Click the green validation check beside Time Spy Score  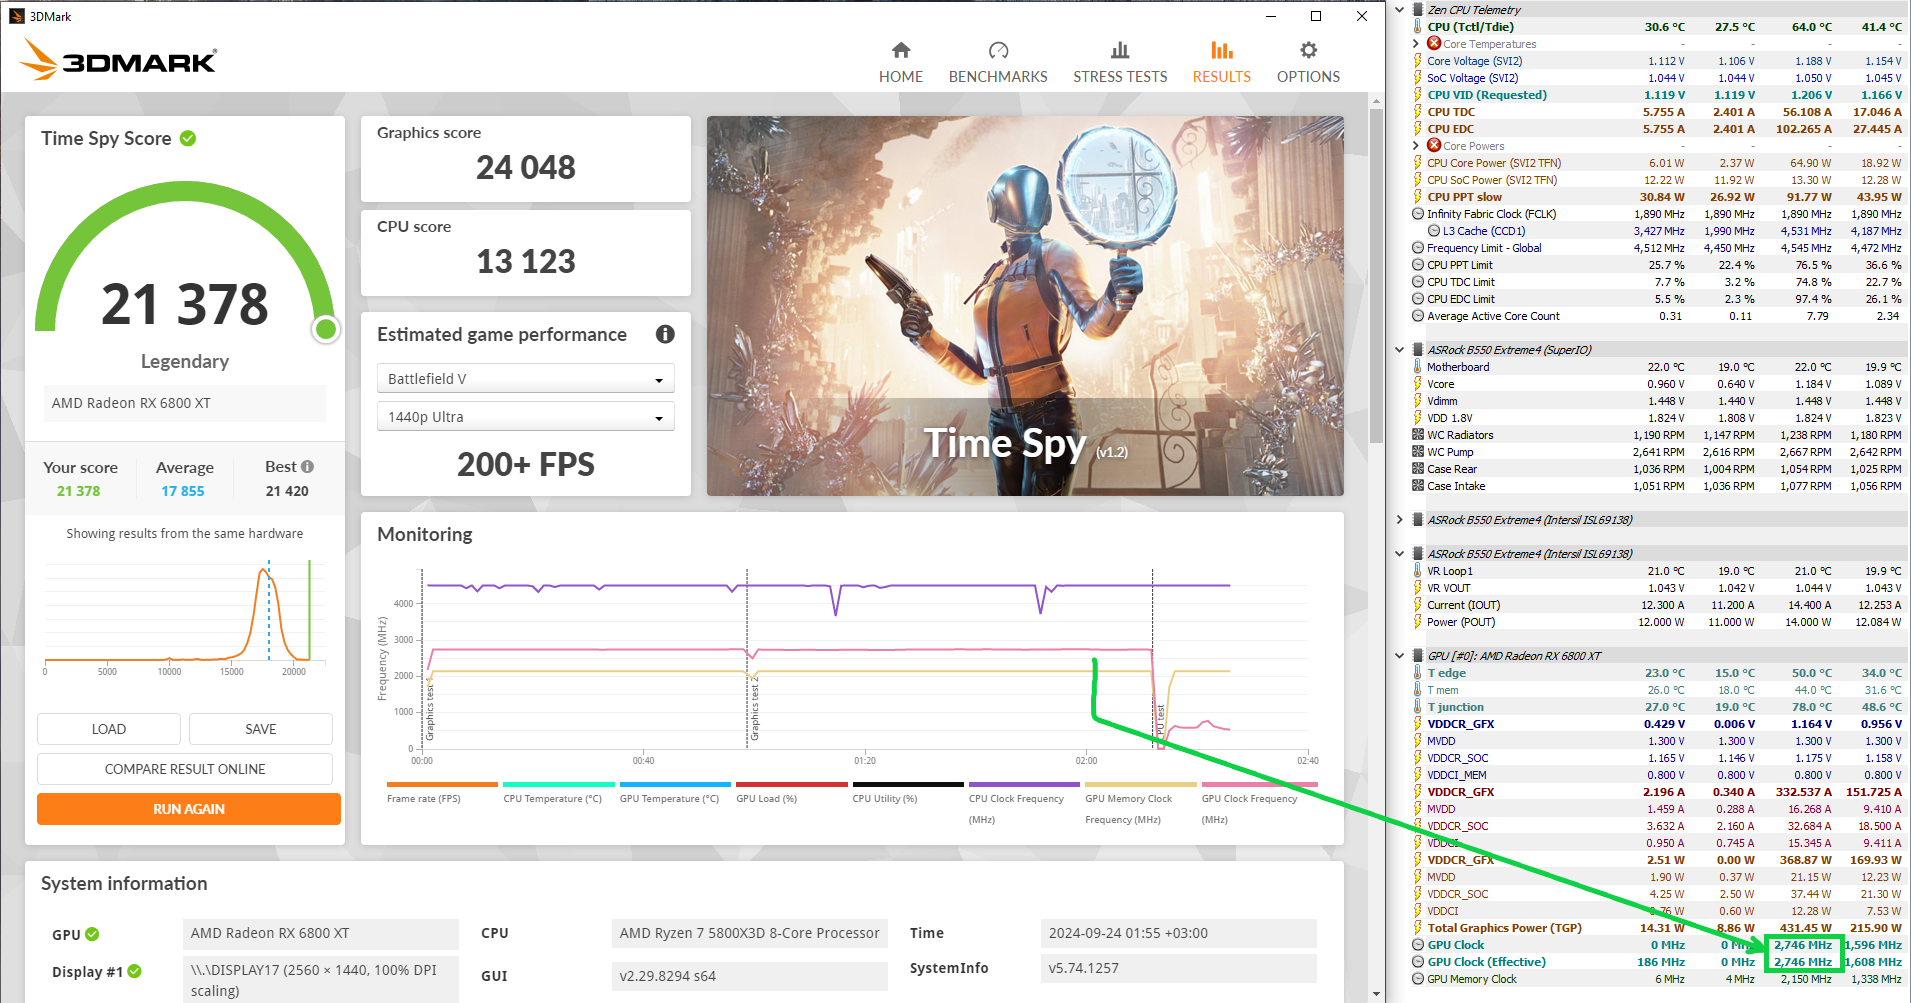pos(188,138)
